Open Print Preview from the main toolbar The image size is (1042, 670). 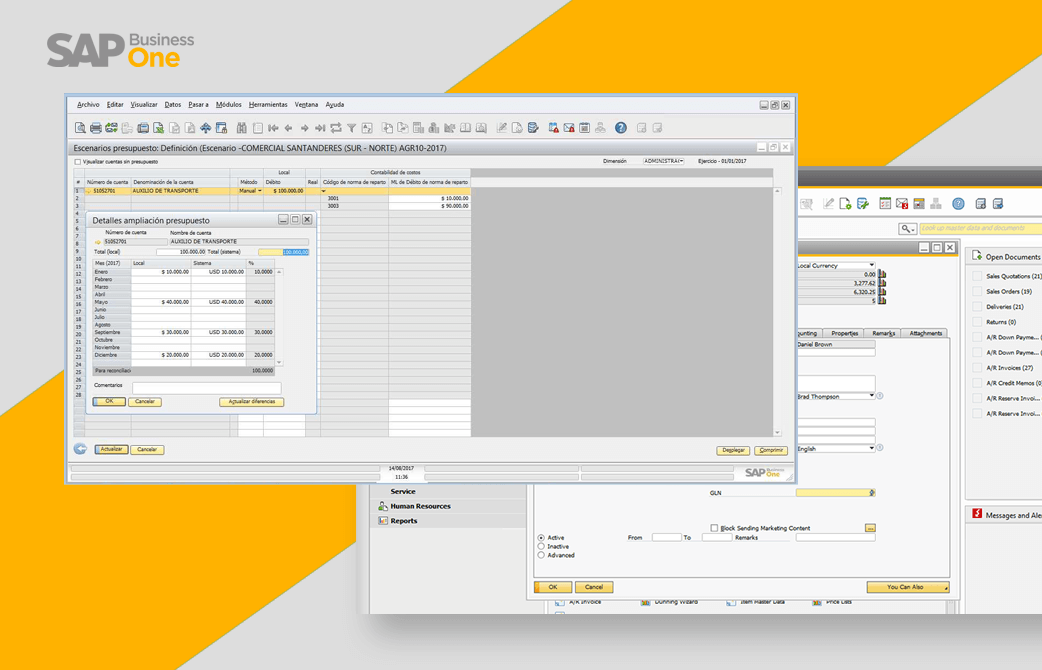coord(80,128)
